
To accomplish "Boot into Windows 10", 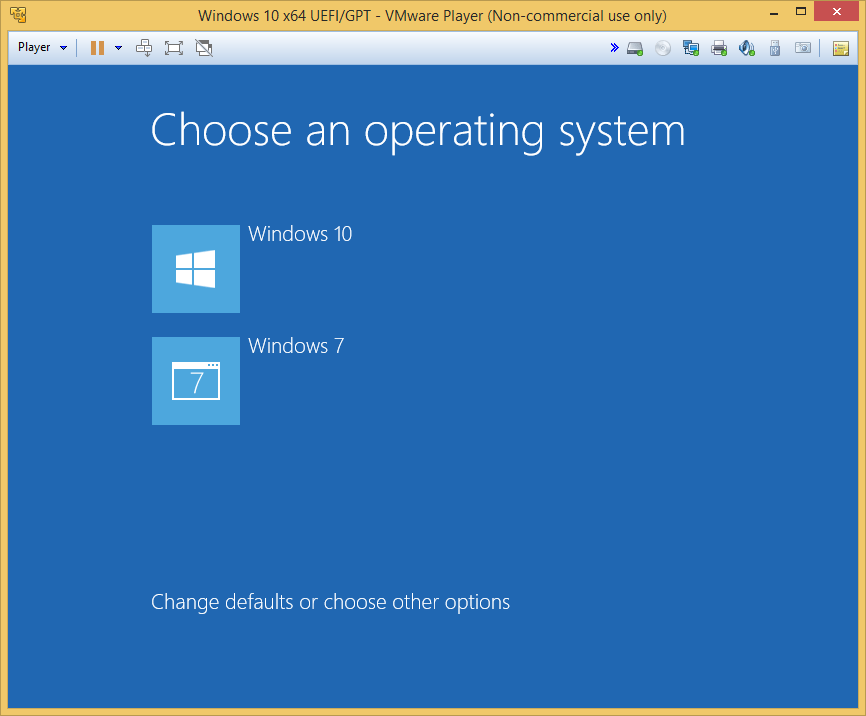I will 196,269.
